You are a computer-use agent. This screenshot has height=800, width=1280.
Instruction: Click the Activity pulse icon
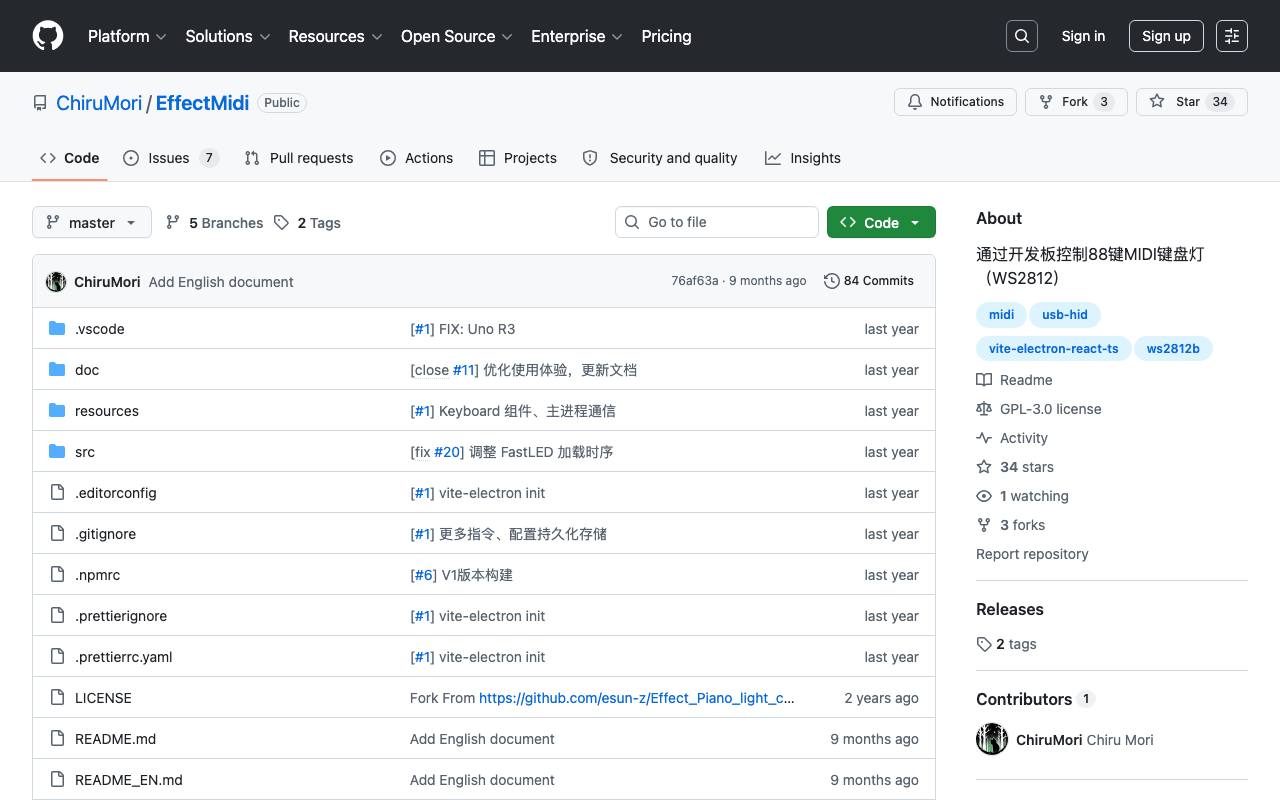(x=984, y=438)
